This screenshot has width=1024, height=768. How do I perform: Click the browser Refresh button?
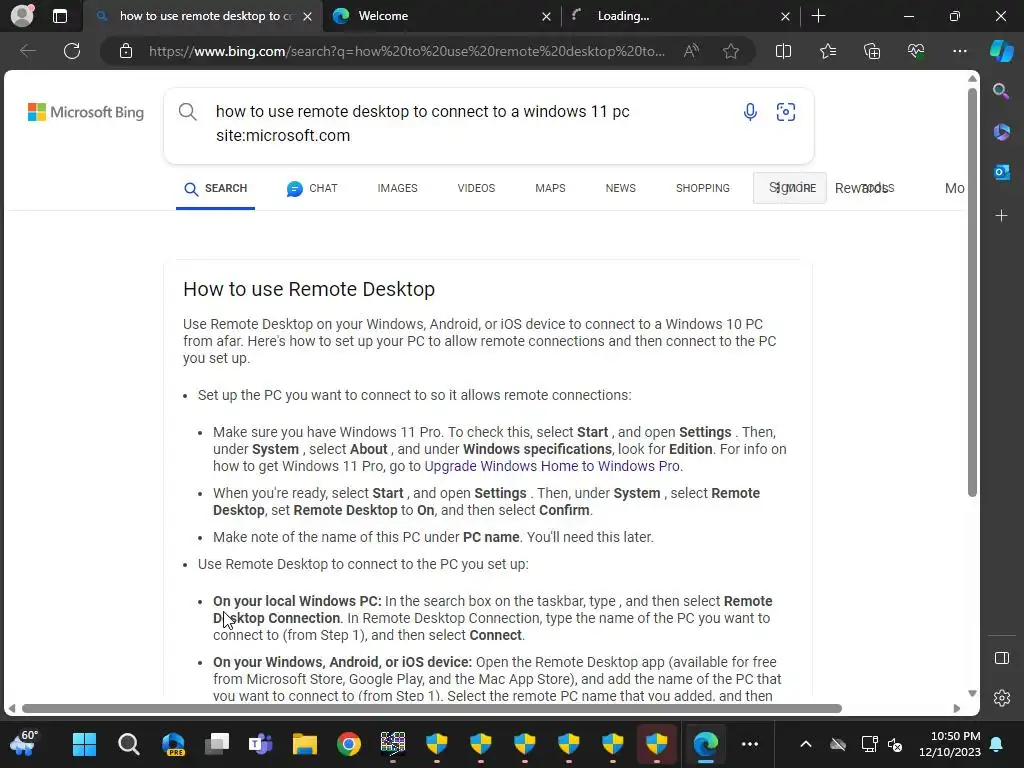click(x=72, y=51)
